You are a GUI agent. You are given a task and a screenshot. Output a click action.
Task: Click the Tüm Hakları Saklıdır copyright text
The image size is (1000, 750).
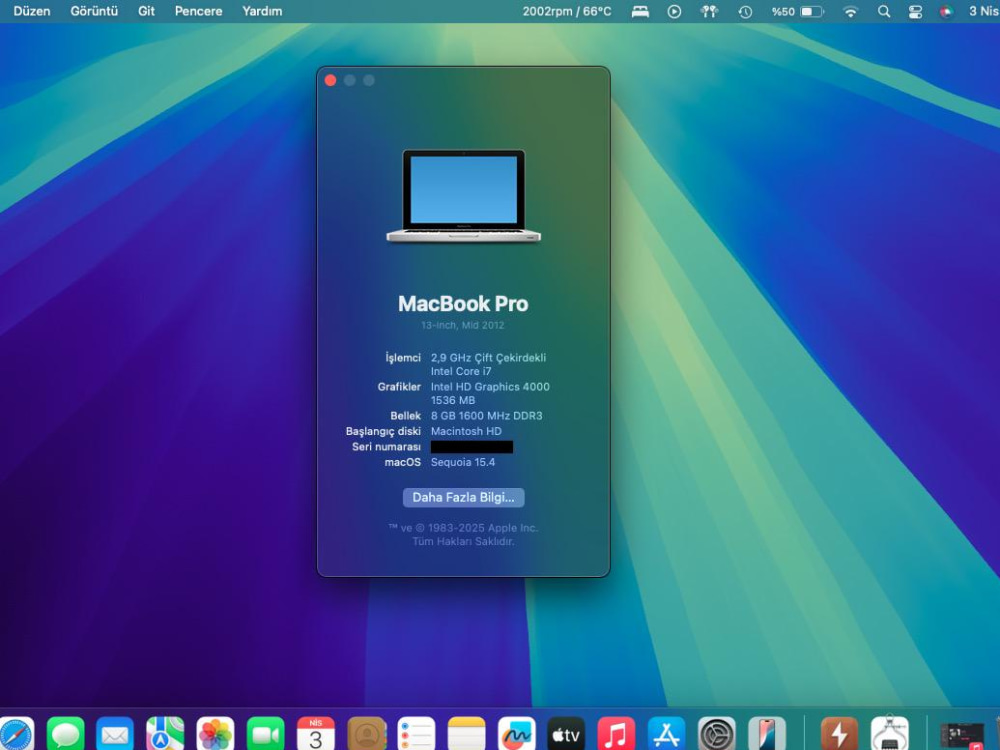[x=463, y=541]
